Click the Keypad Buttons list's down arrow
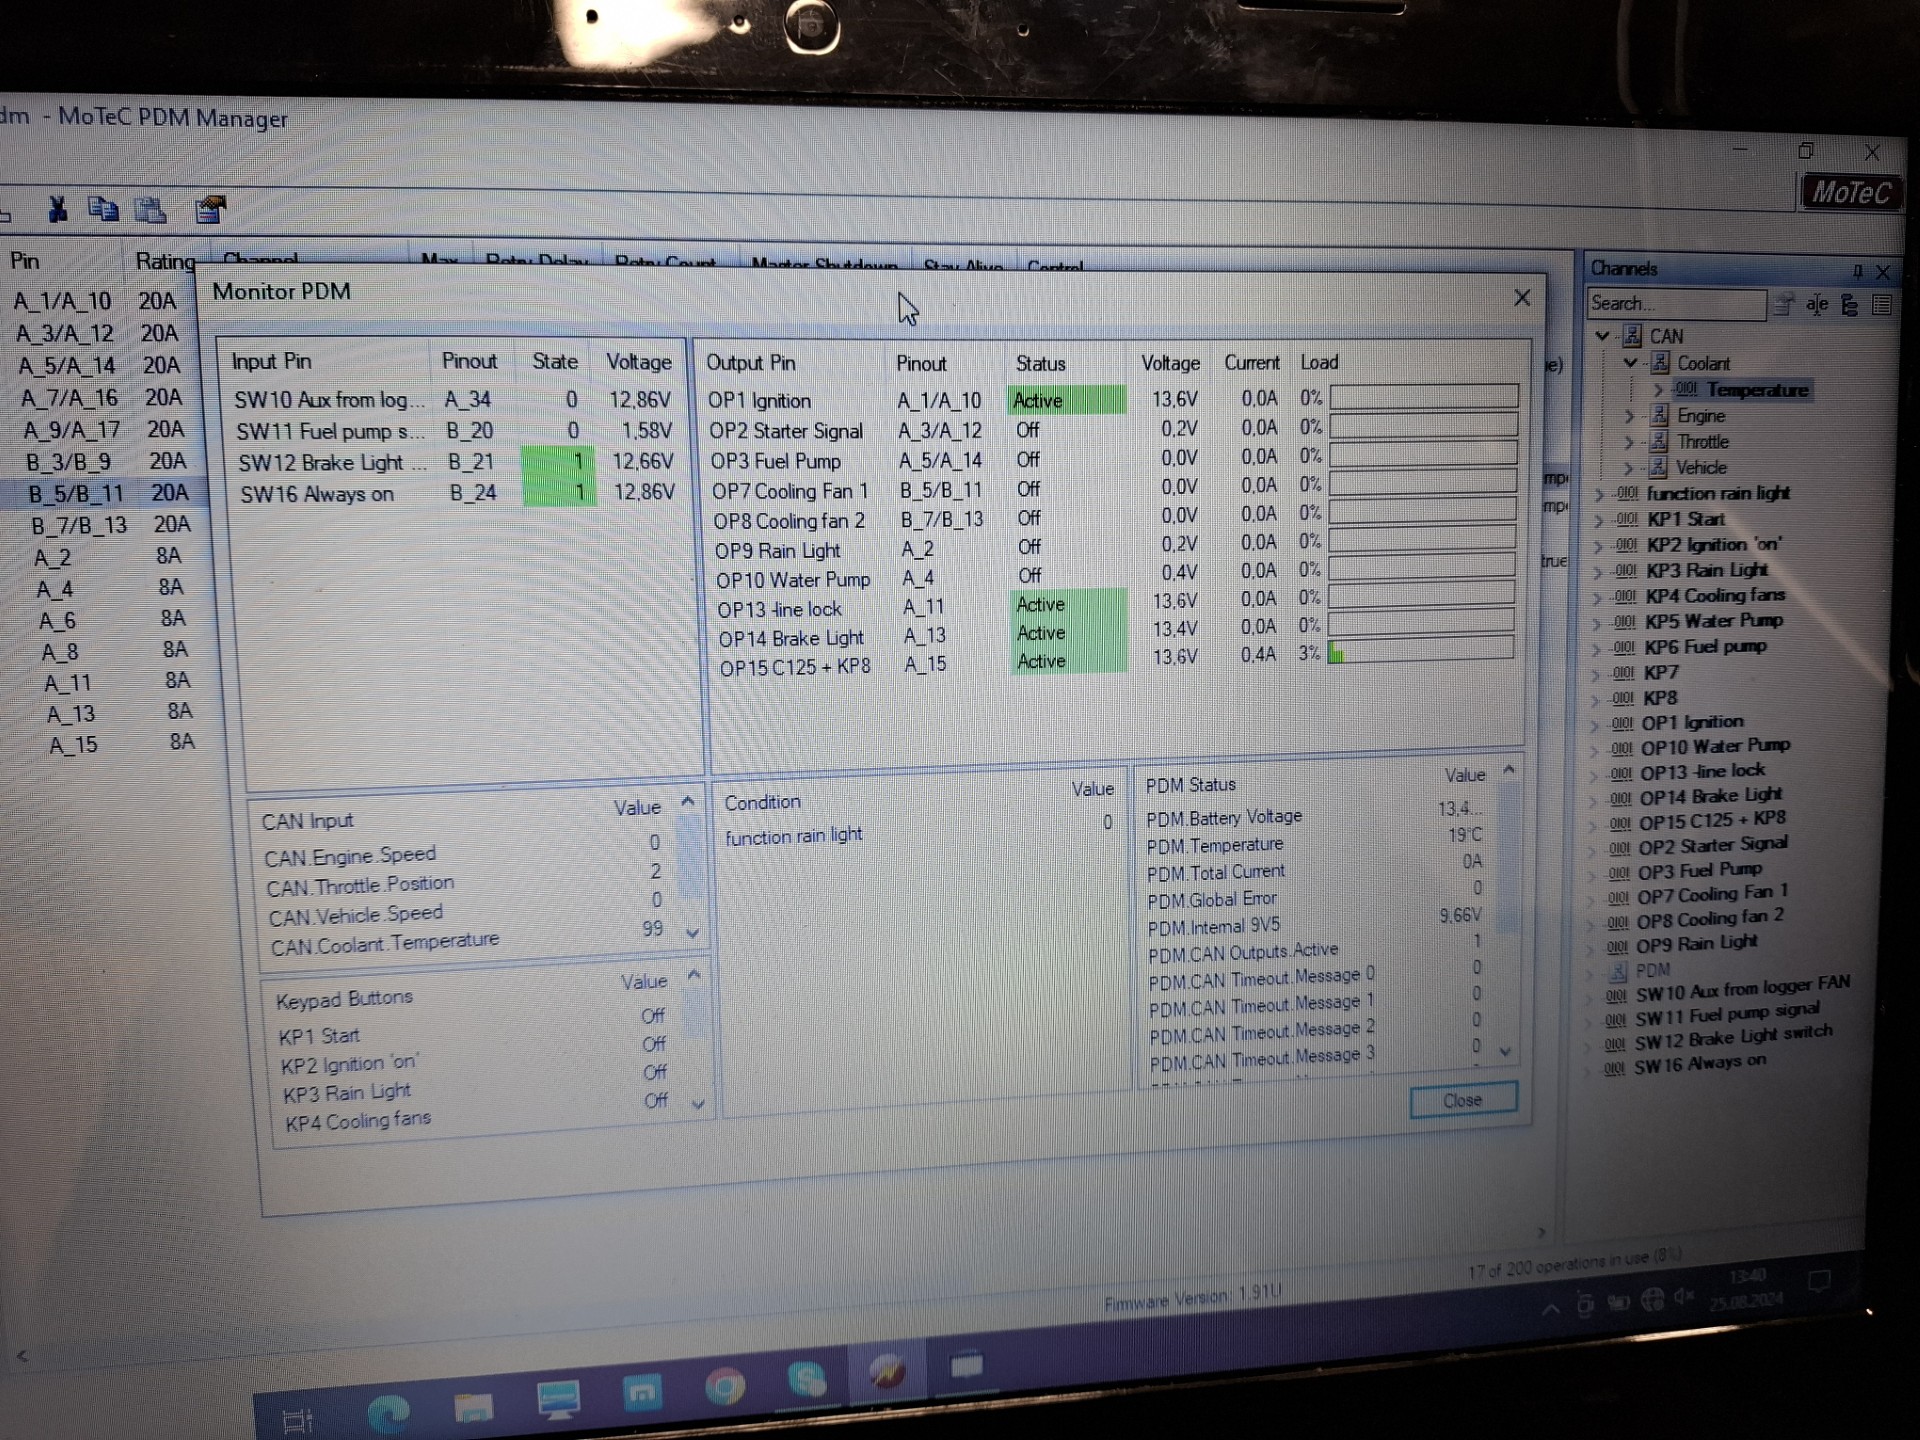 pos(698,1104)
